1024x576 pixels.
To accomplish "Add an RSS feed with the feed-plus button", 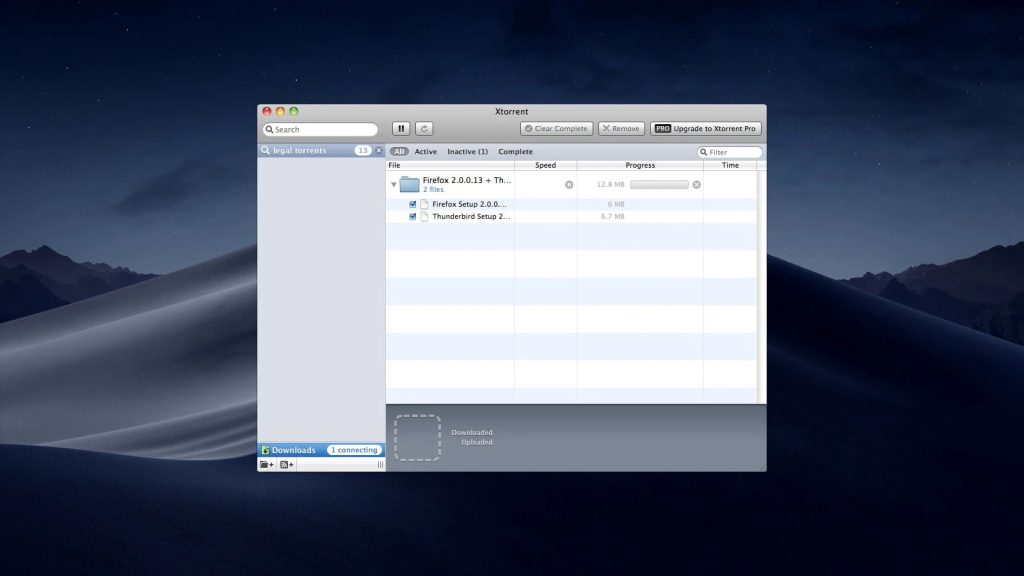I will click(287, 464).
